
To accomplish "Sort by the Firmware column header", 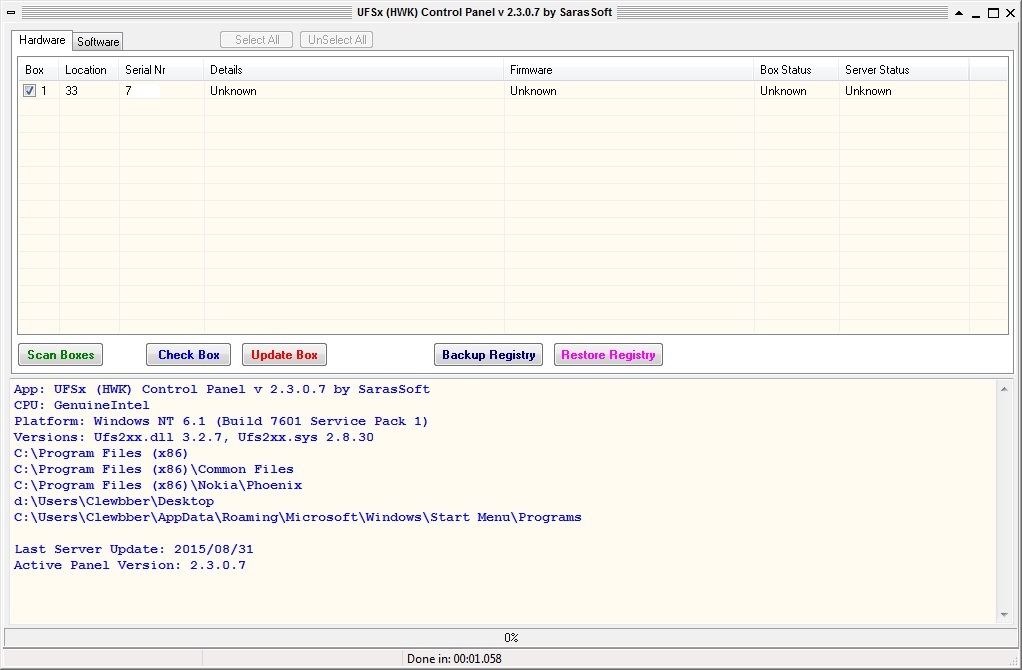I will click(x=629, y=70).
